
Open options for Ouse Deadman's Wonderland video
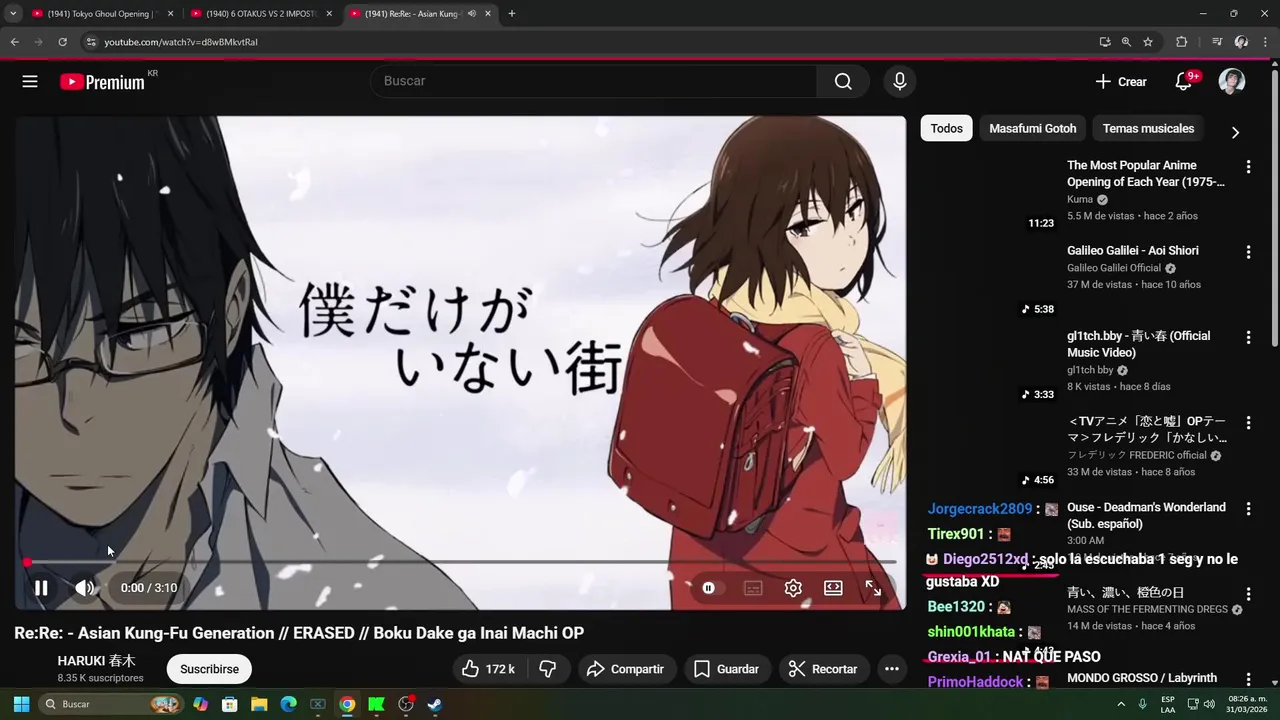[x=1248, y=508]
